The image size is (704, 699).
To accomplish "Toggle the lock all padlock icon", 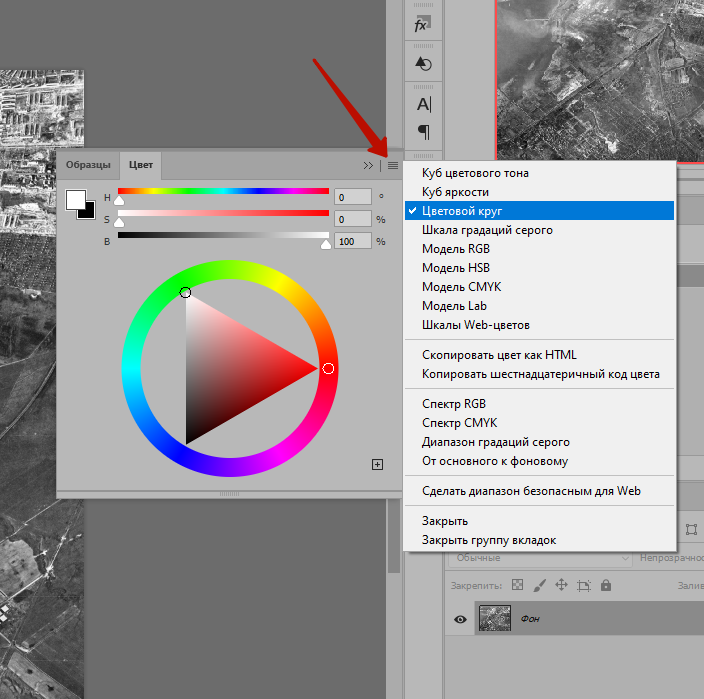I will 606,586.
